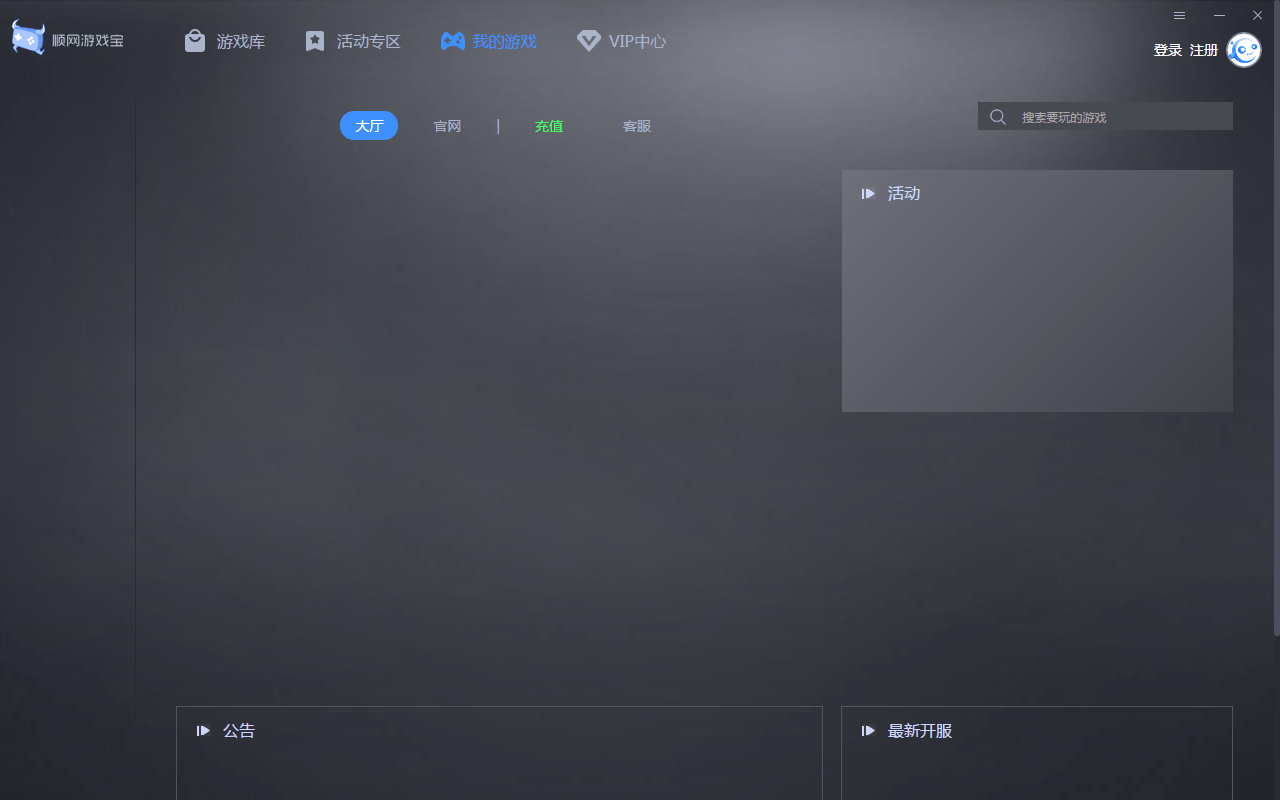
Task: Click the 注册 registration link
Action: [1203, 49]
